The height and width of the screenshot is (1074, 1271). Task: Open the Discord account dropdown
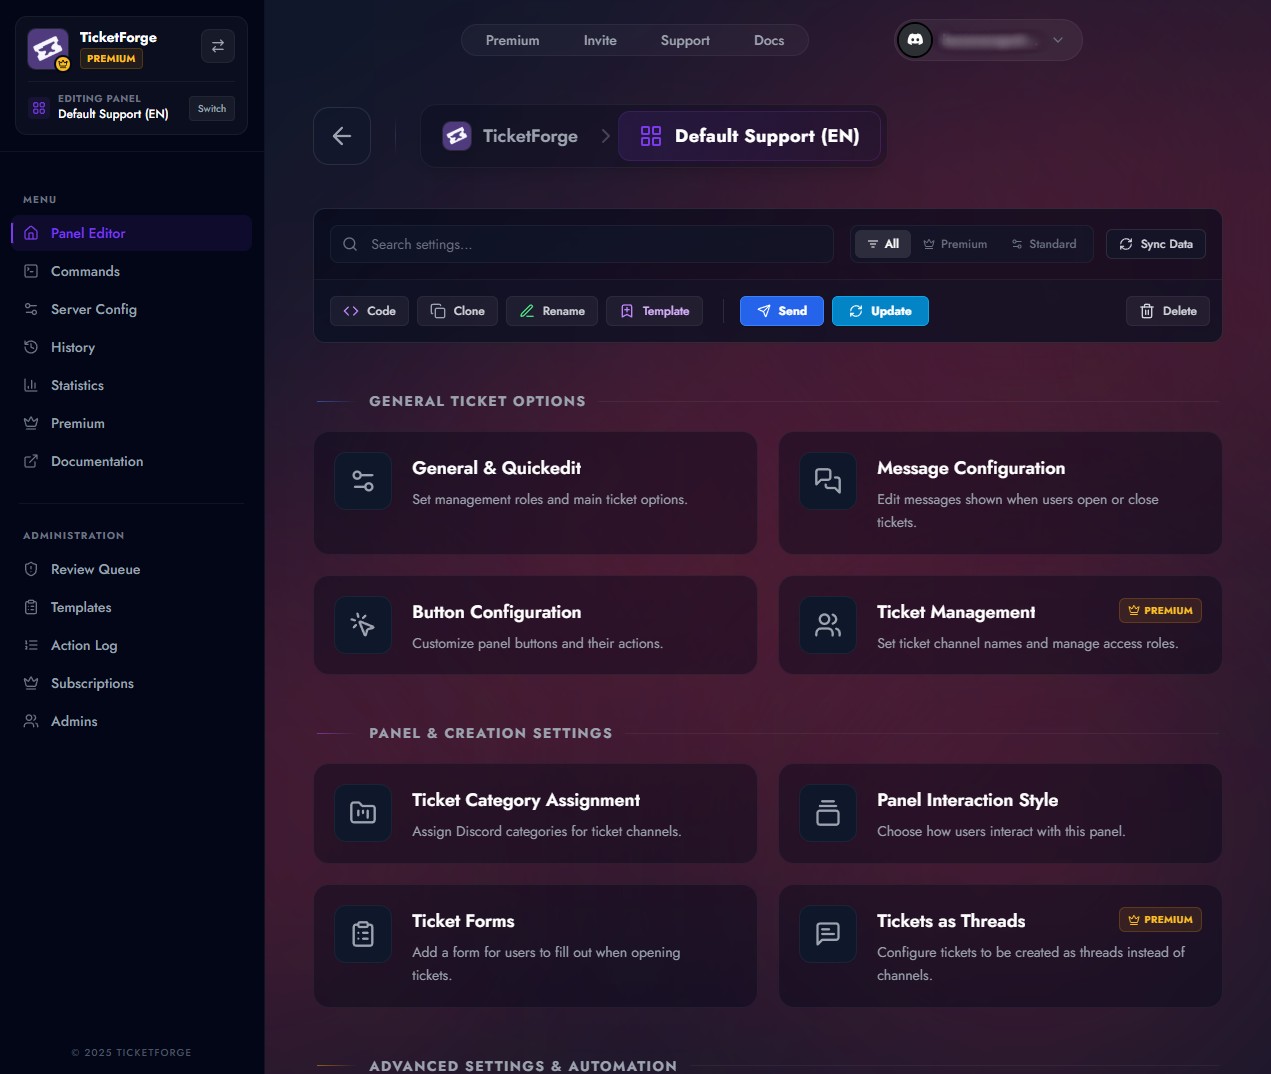(1057, 40)
